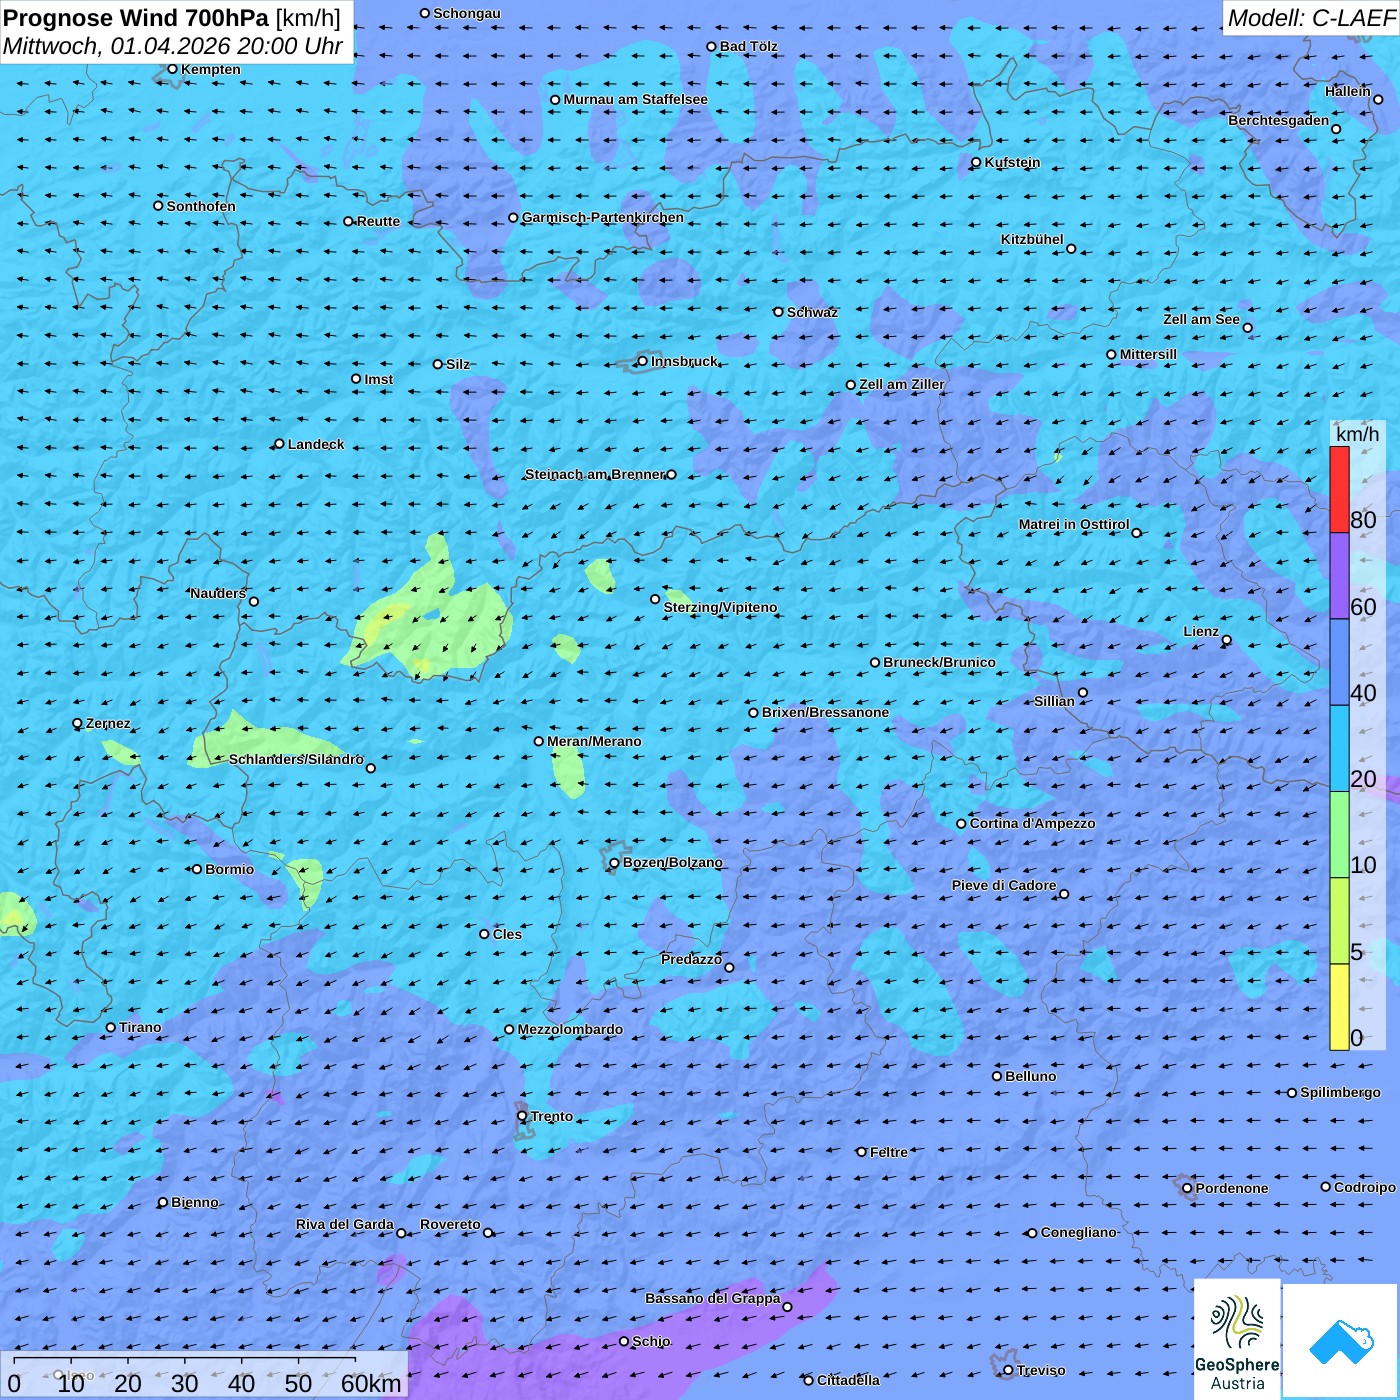Click the 'Nauders' label

218,593
